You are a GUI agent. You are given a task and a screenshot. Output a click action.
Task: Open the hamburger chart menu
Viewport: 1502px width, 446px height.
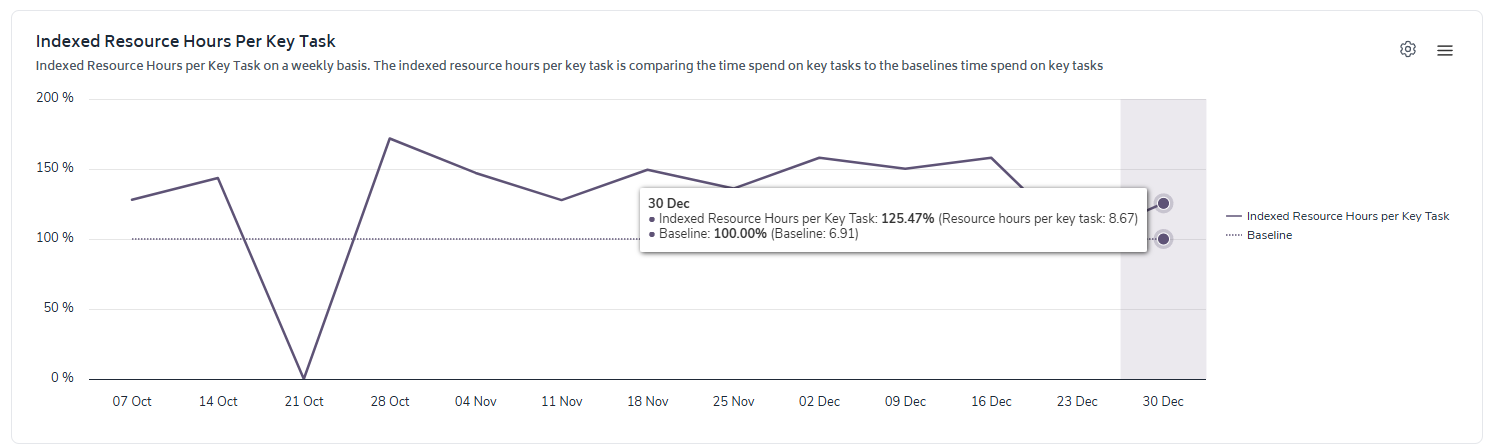[x=1445, y=50]
